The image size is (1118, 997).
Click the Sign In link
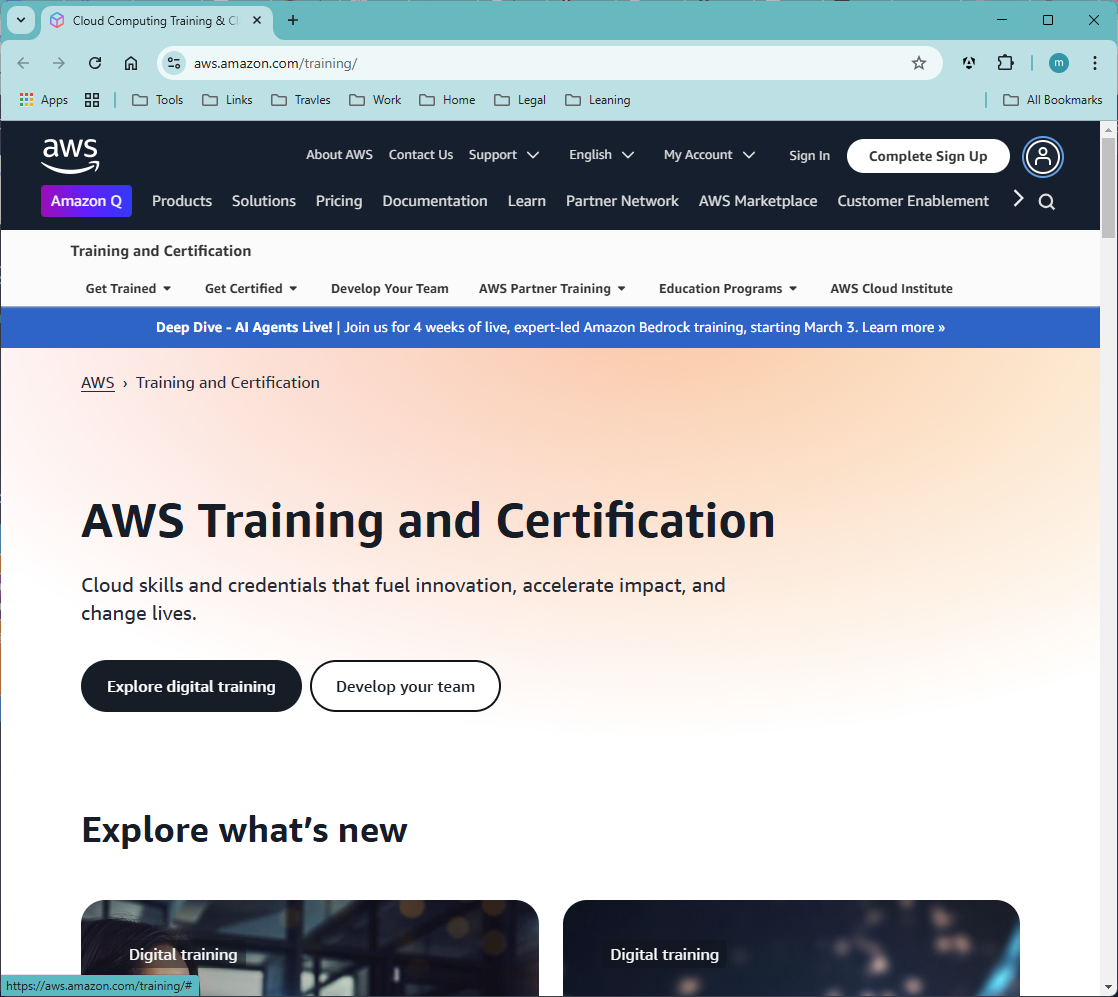coord(809,155)
